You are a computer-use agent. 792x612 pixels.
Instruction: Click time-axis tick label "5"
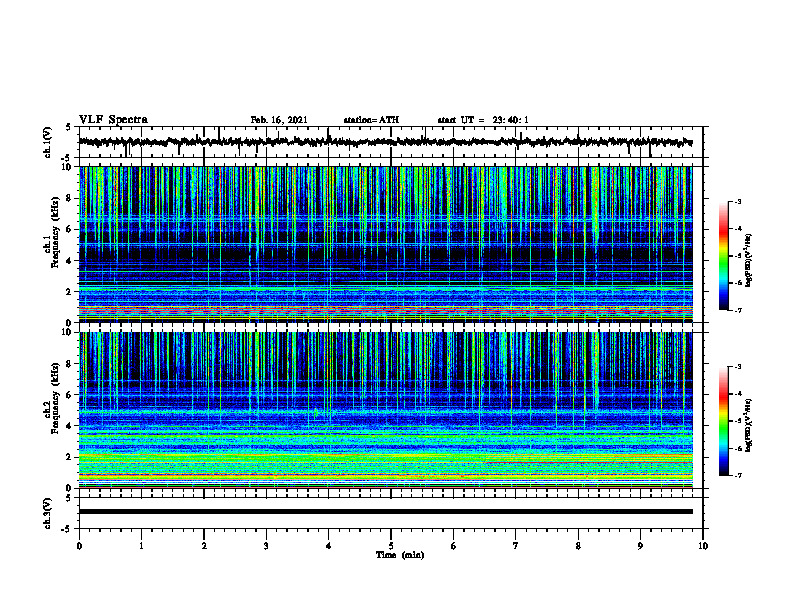[391, 546]
